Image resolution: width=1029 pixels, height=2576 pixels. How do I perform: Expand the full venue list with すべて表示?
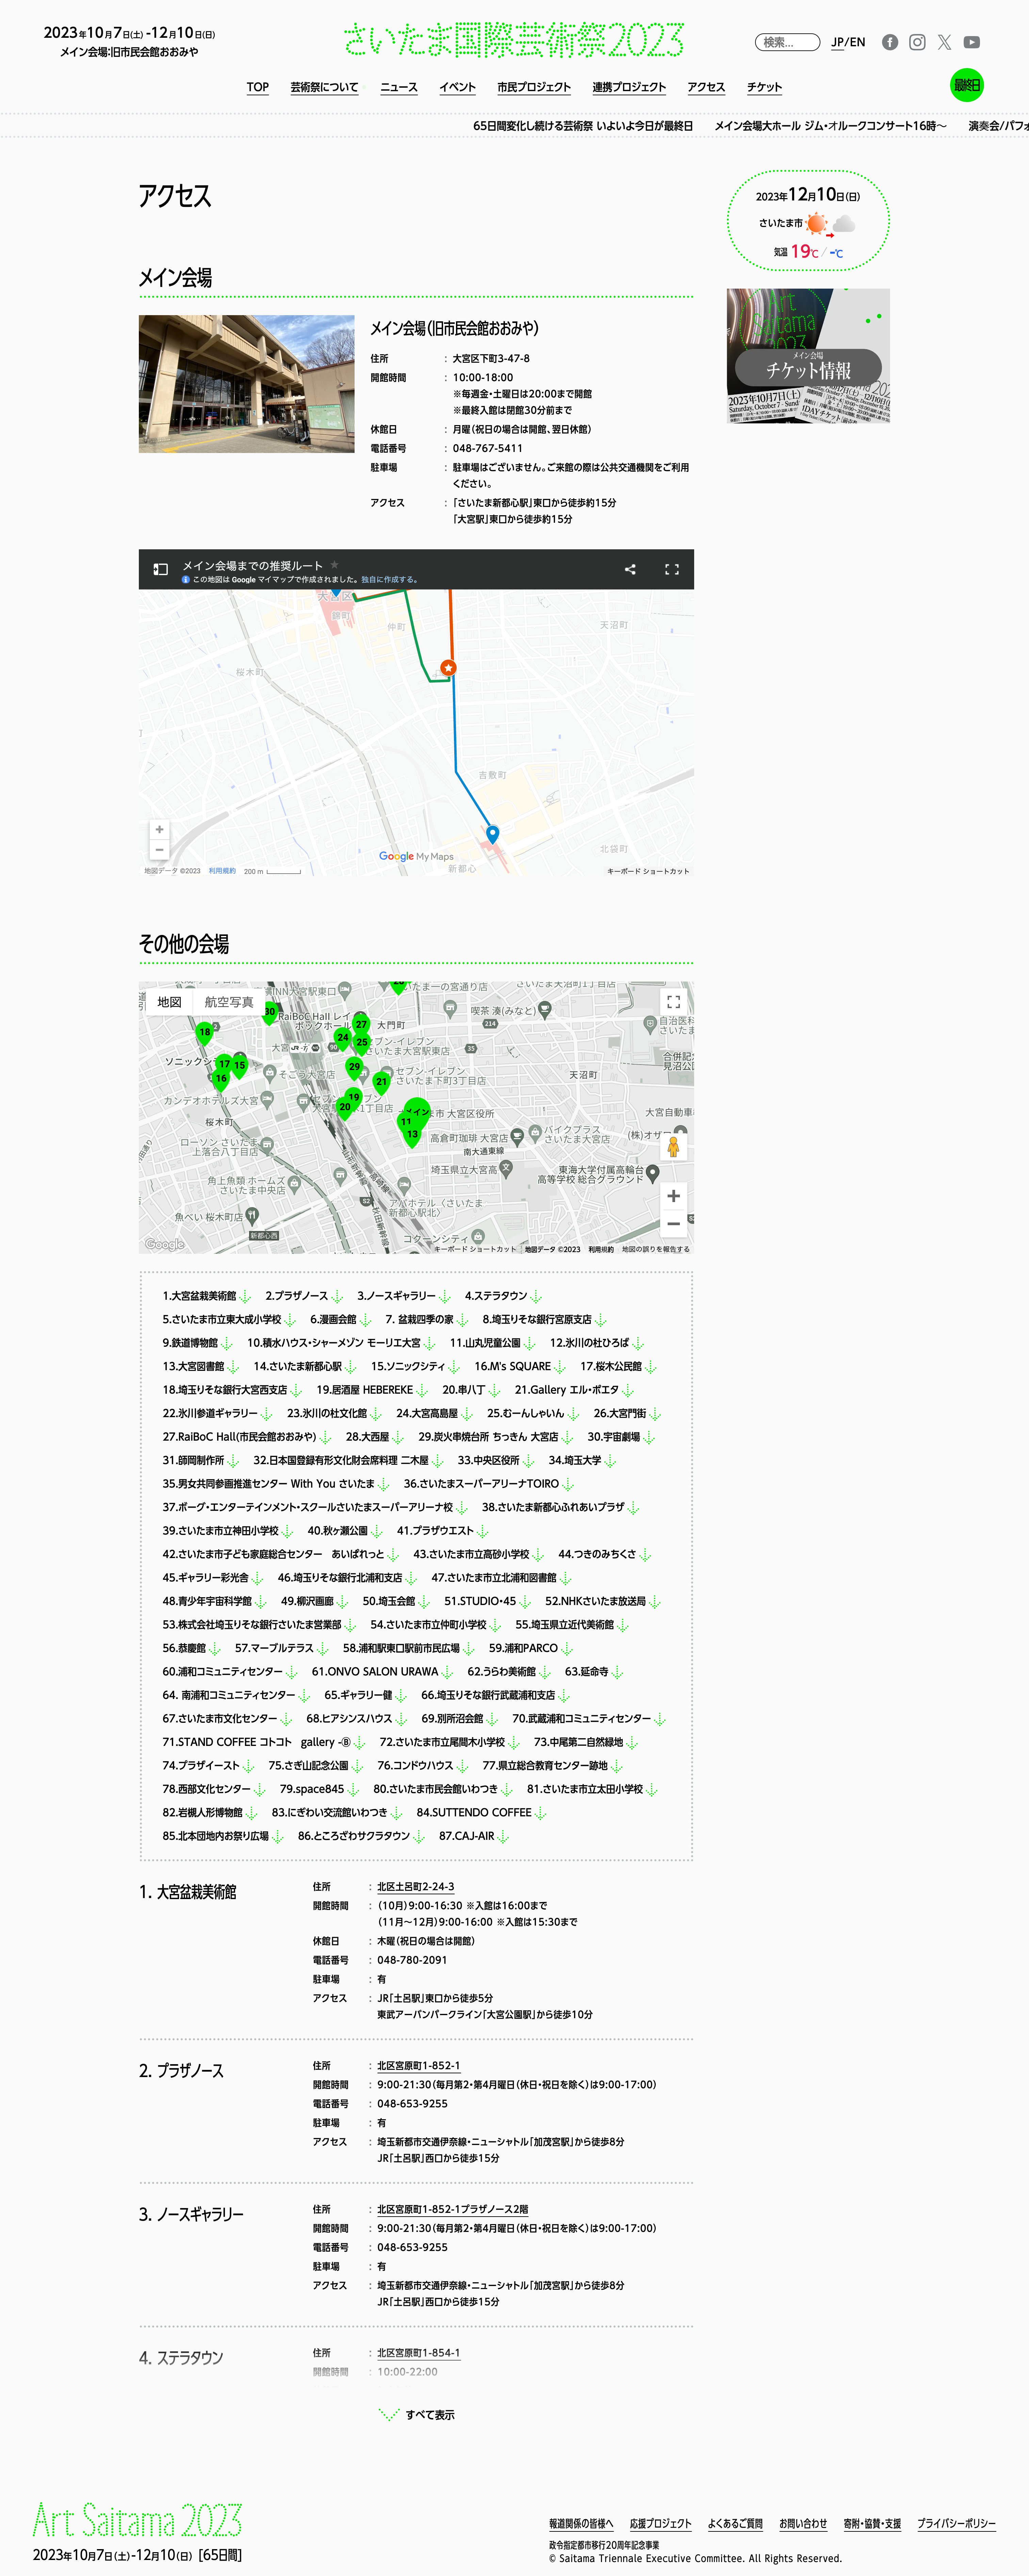(x=417, y=2415)
